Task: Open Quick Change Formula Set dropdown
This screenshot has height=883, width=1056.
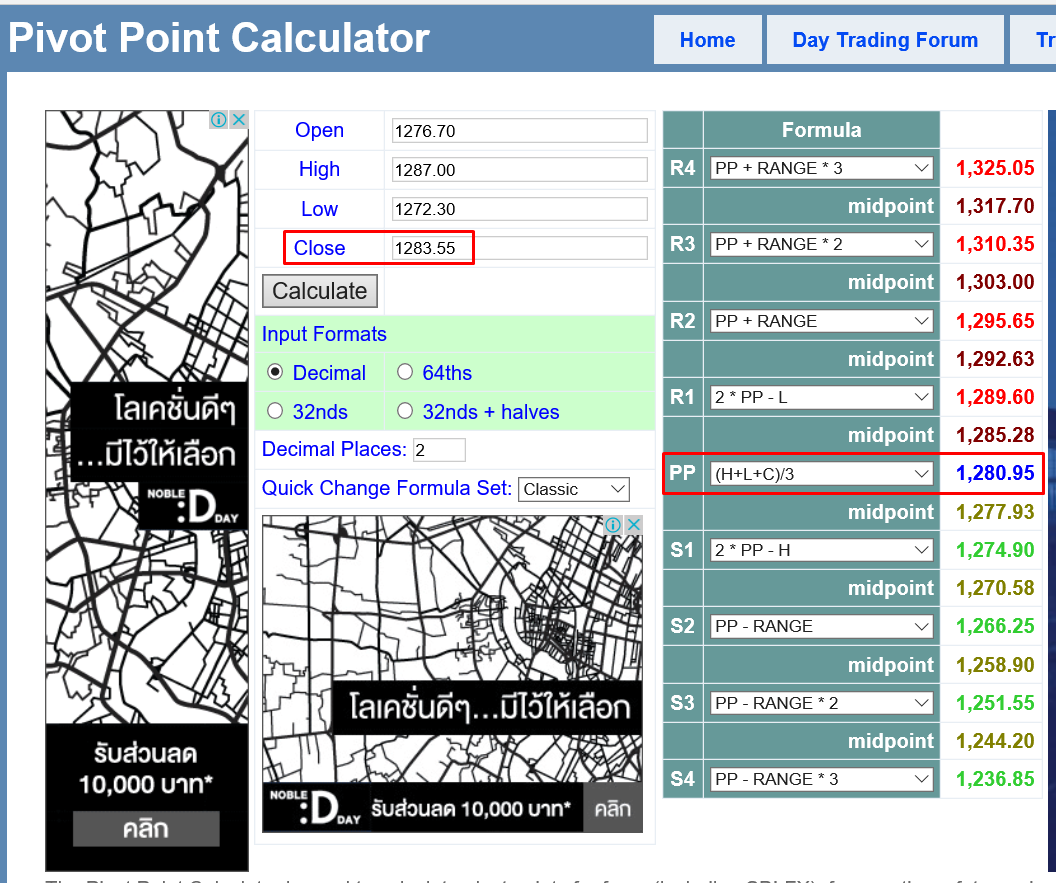Action: click(x=574, y=490)
